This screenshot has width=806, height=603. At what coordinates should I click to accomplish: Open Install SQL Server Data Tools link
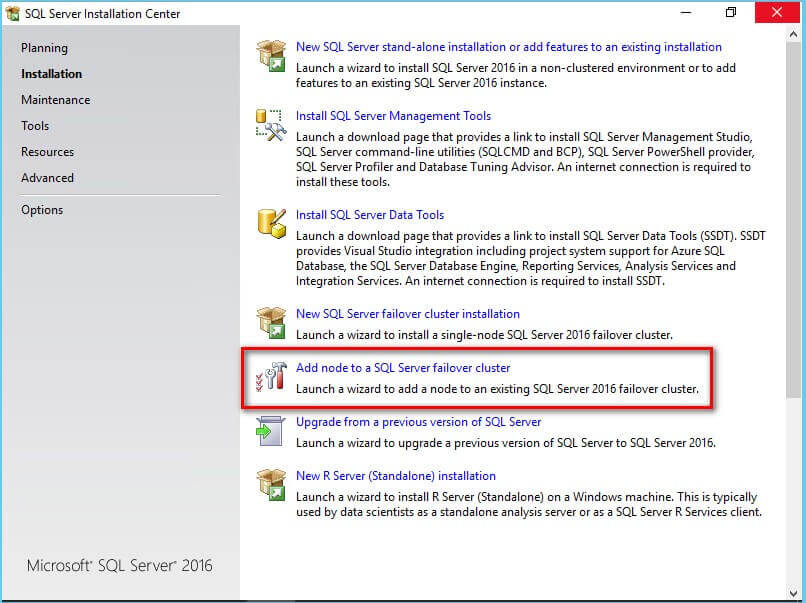point(370,214)
